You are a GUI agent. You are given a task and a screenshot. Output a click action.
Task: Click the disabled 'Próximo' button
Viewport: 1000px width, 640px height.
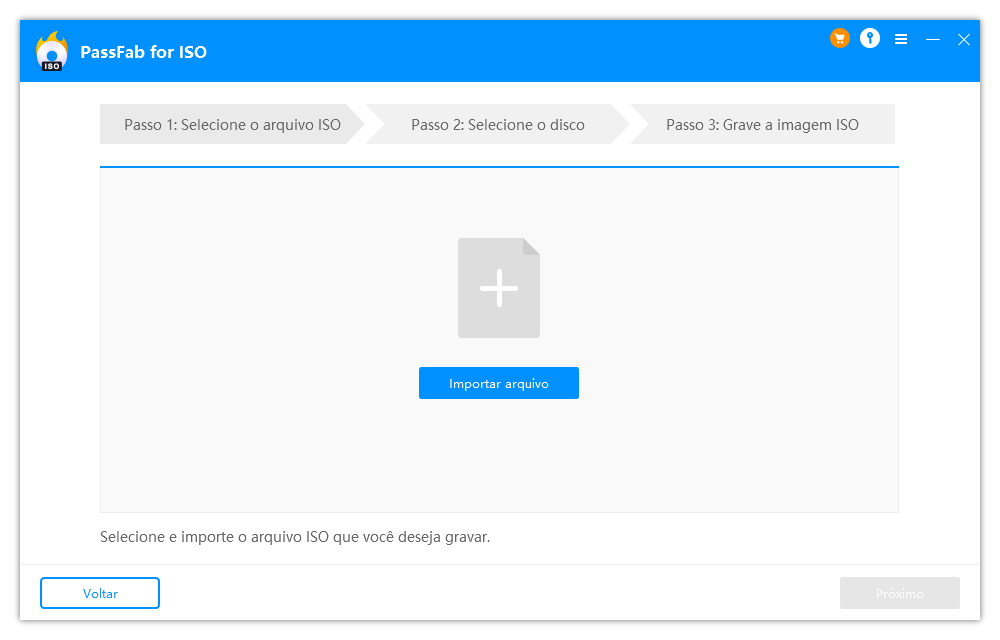(899, 593)
